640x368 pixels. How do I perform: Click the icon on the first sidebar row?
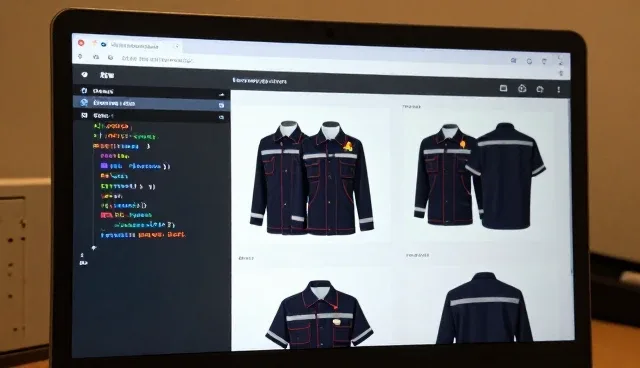tap(84, 91)
